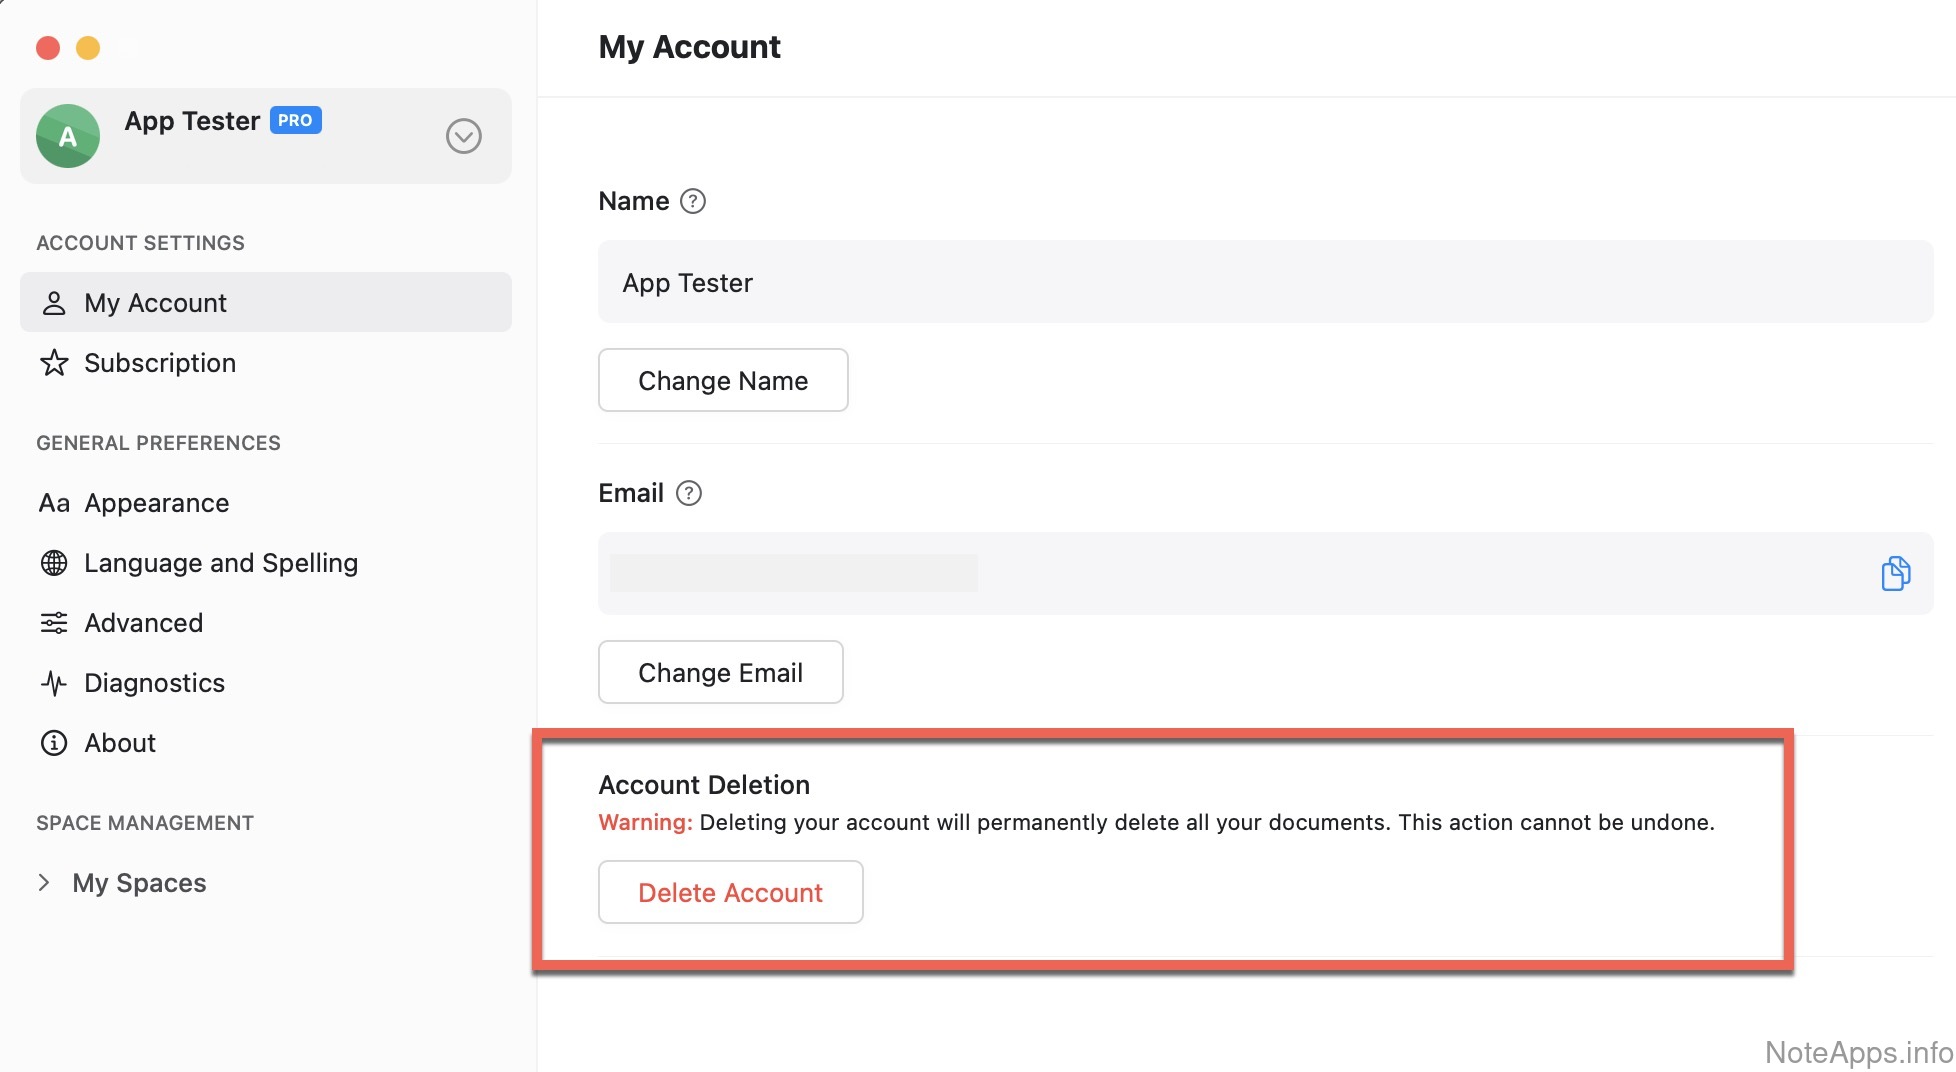The width and height of the screenshot is (1956, 1072).
Task: Click the Name field showing App Tester
Action: tap(1264, 282)
